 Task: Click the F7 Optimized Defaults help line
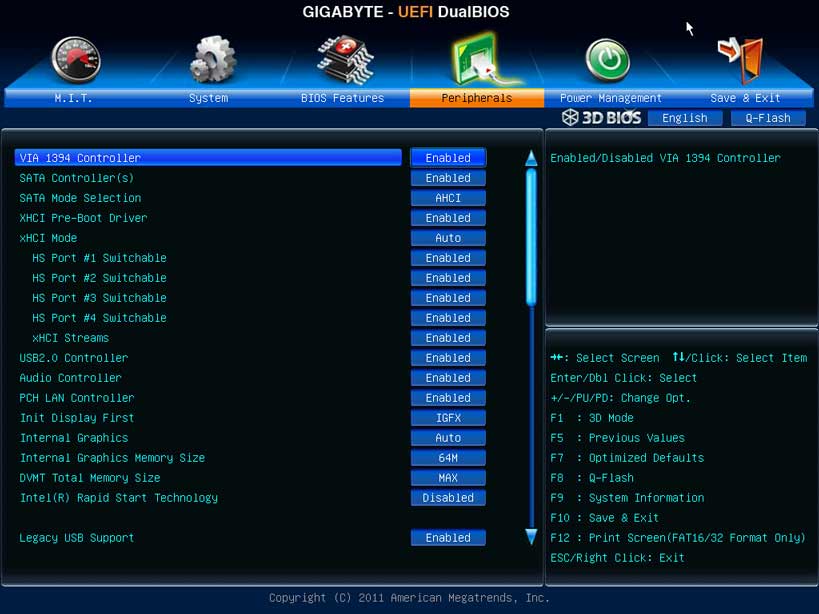[x=627, y=458]
